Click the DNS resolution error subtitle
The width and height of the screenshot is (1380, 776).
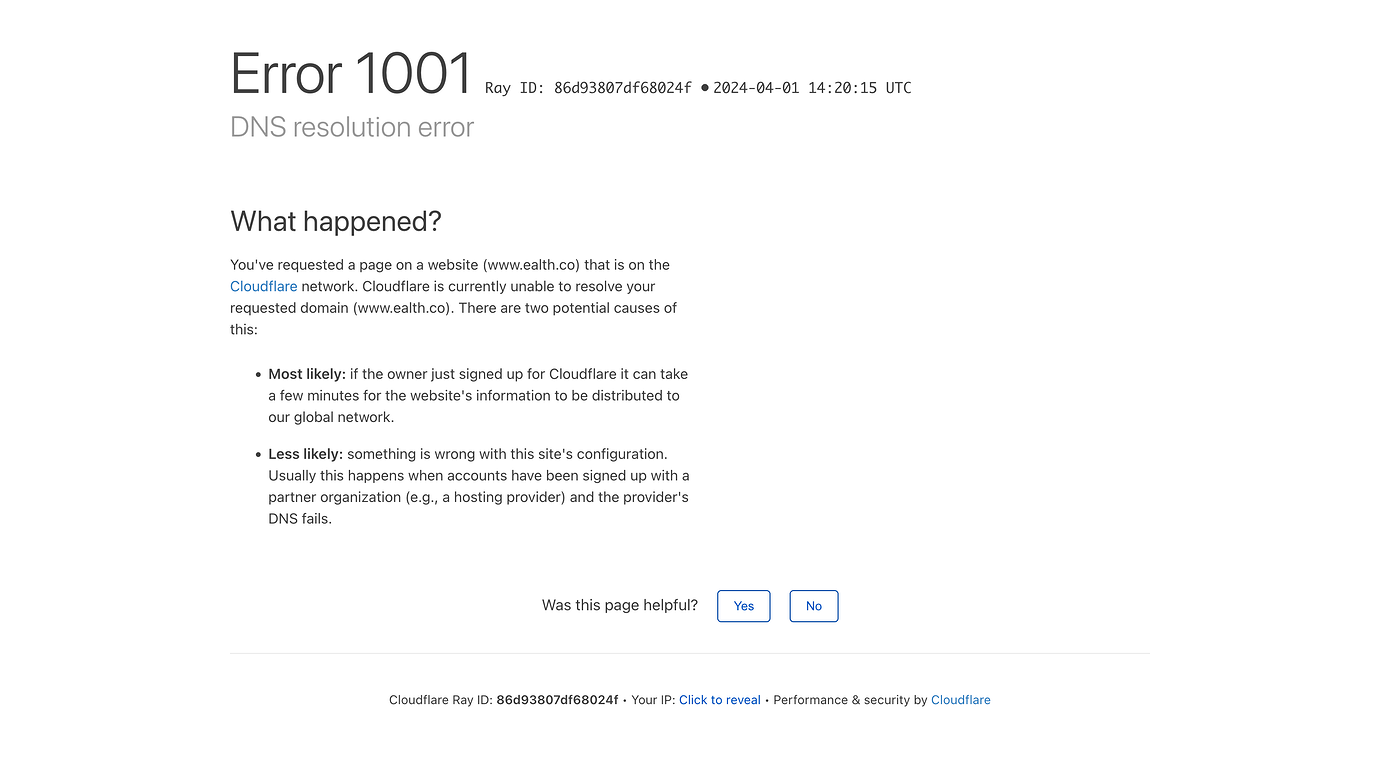[352, 127]
